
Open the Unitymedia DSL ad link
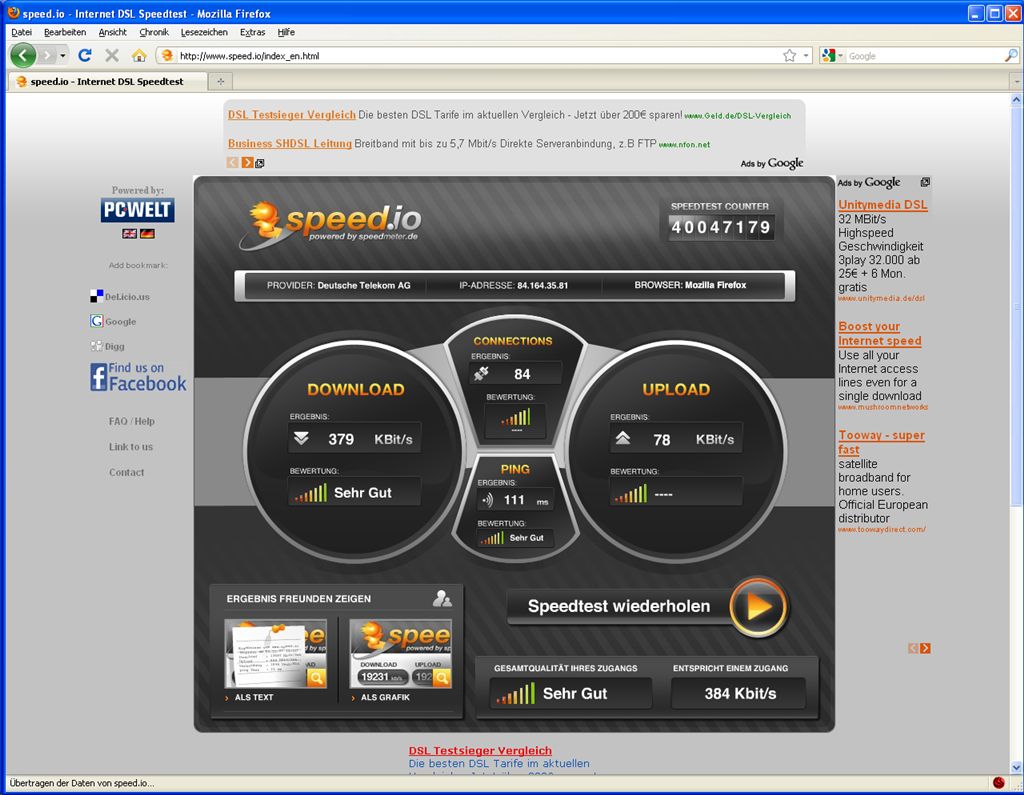(x=882, y=204)
